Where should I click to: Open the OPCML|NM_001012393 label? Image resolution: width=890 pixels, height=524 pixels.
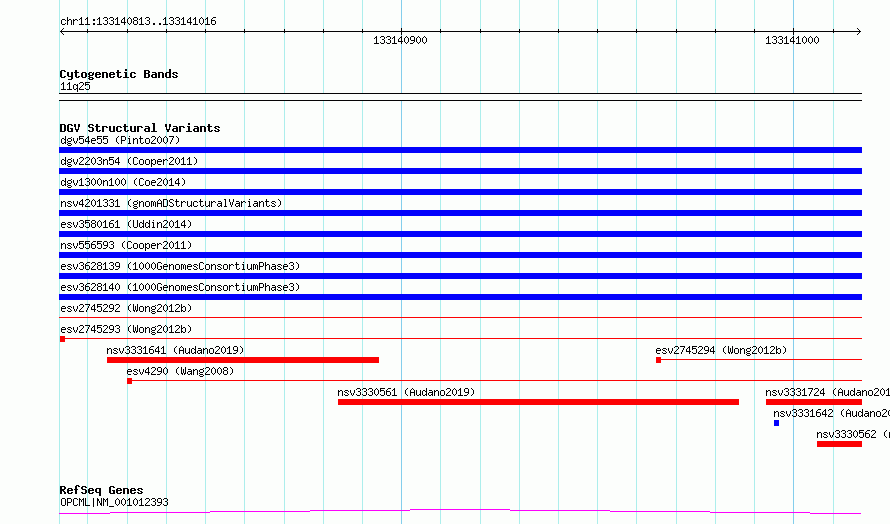pyautogui.click(x=114, y=502)
